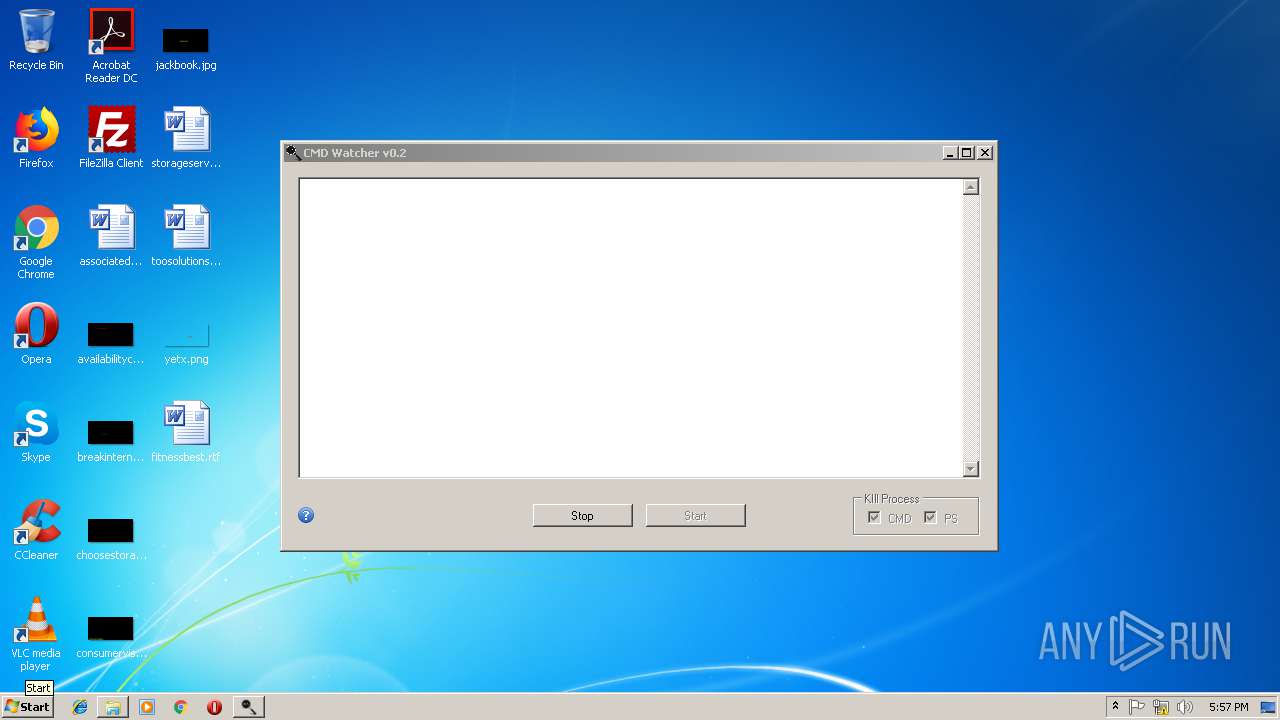The height and width of the screenshot is (720, 1280).
Task: Select the CCleaner desktop shortcut
Action: pos(36,530)
